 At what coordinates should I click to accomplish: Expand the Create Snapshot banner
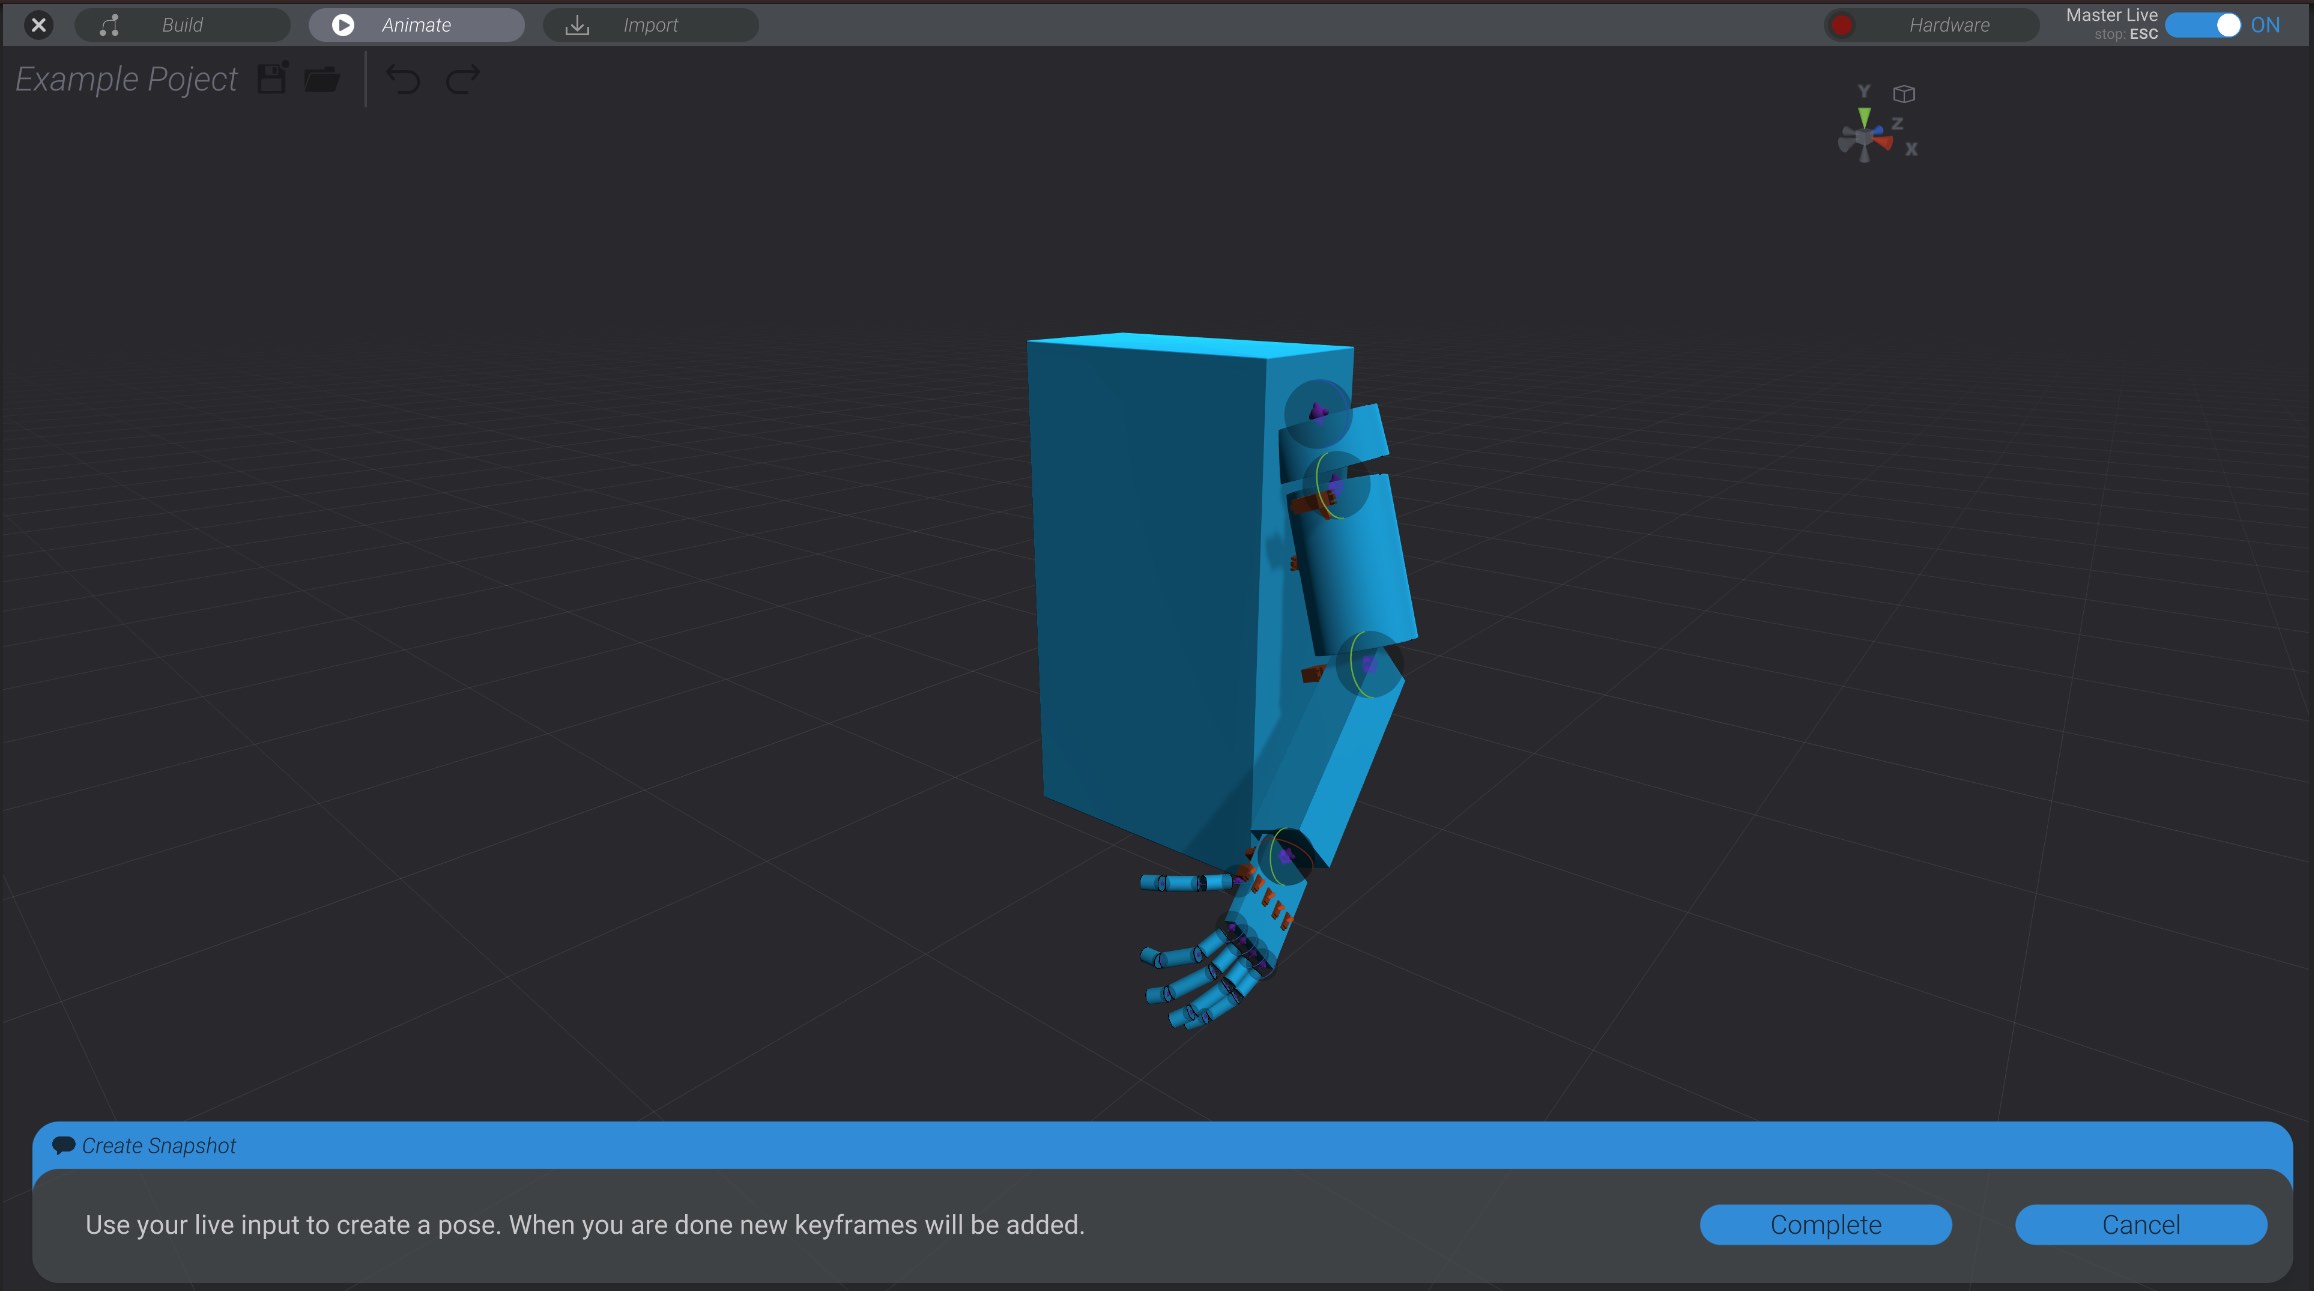point(160,1146)
